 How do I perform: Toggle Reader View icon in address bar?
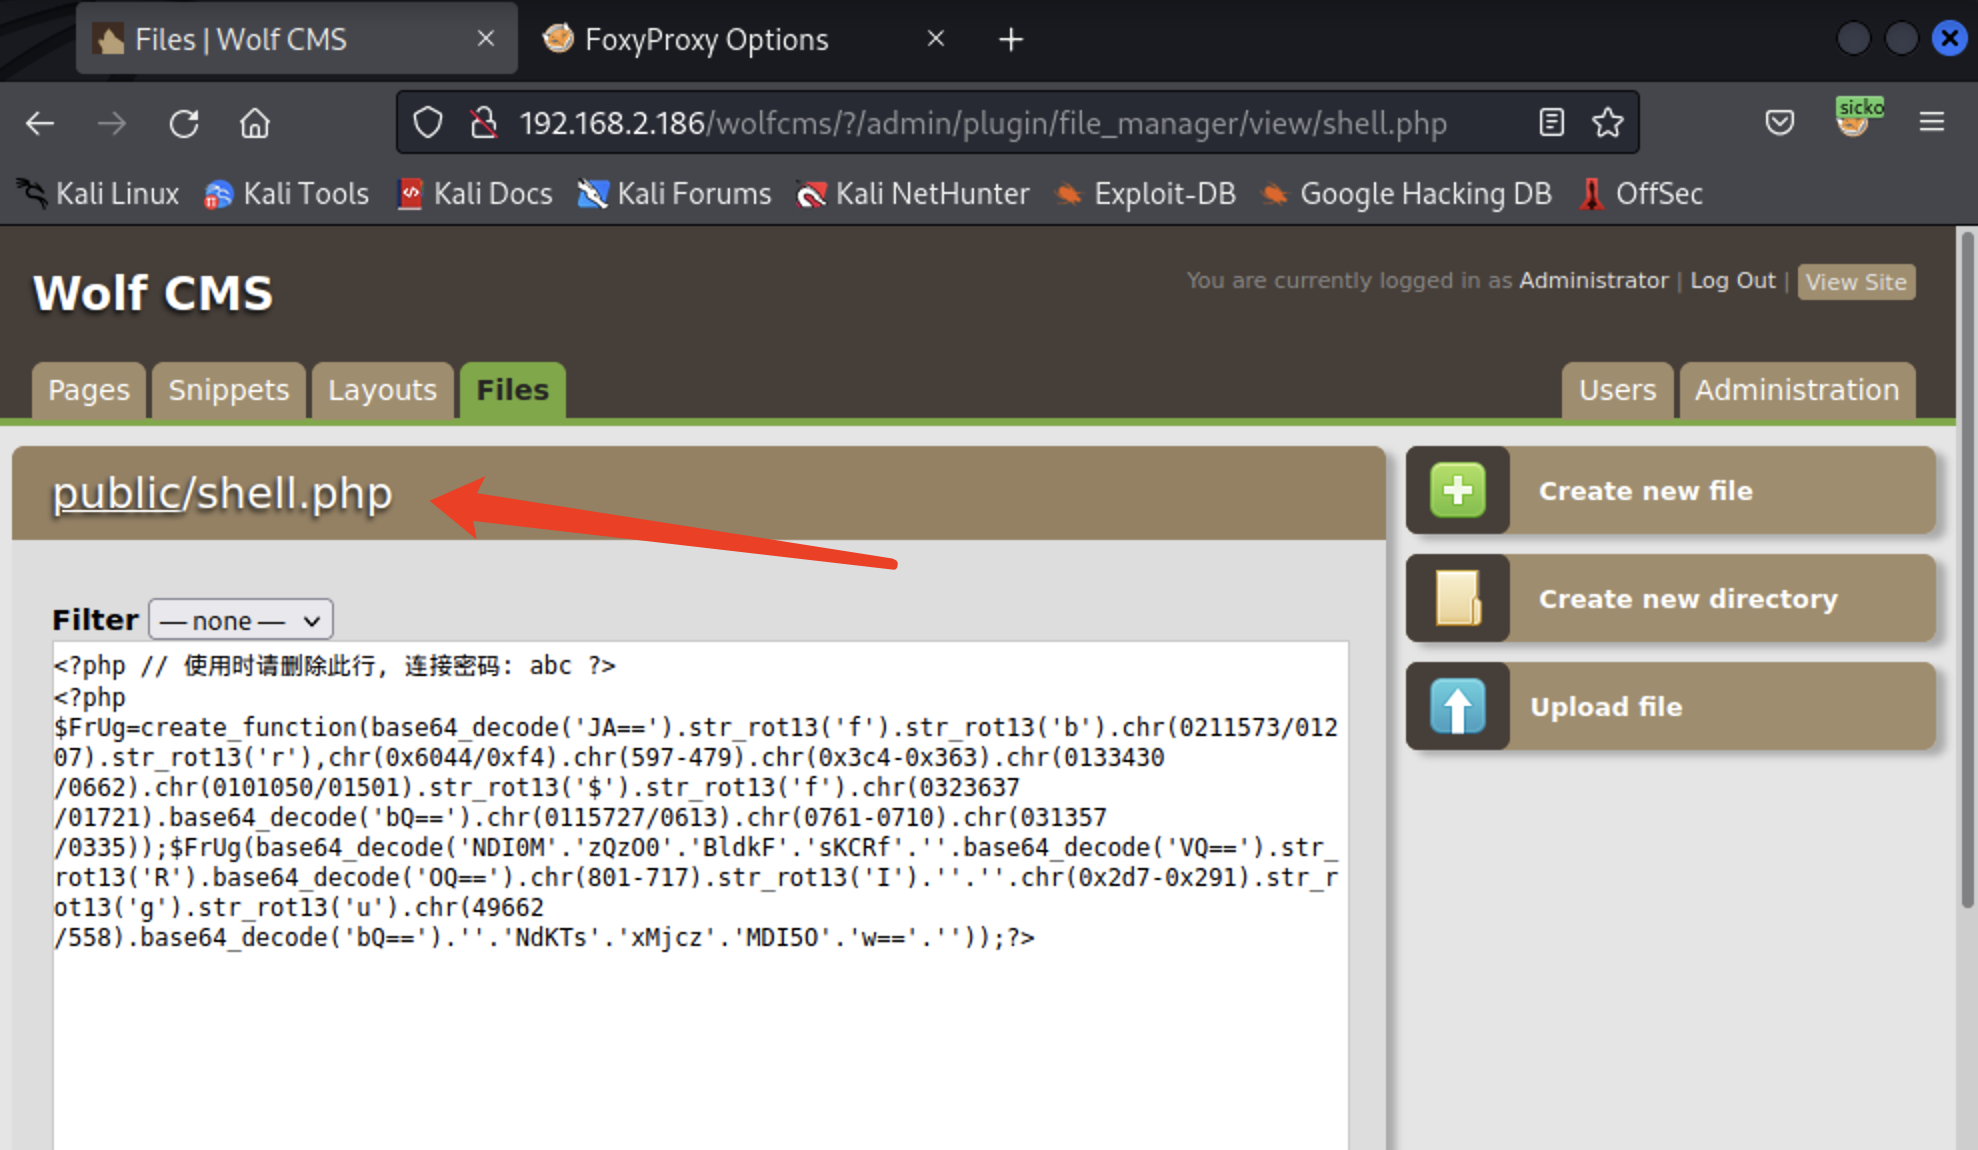click(x=1551, y=123)
